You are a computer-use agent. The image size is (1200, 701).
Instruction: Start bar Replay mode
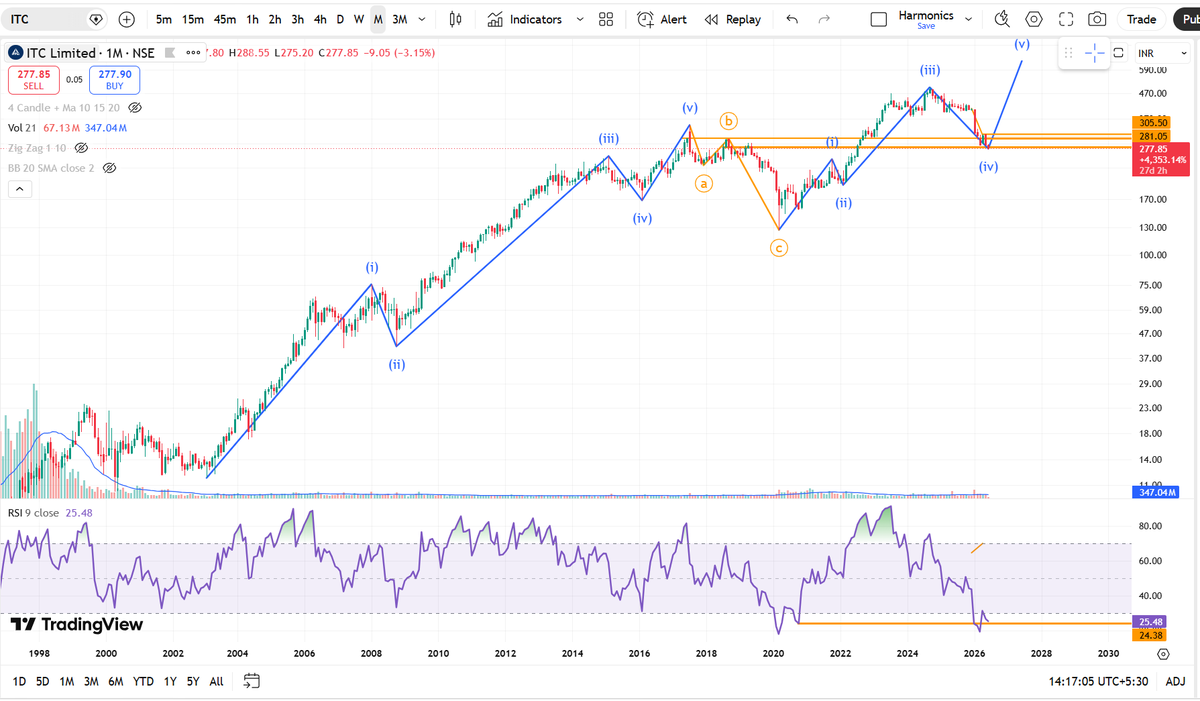click(733, 19)
